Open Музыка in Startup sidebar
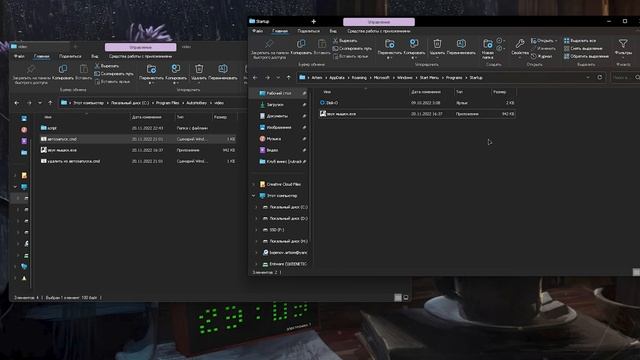Viewport: 640px width, 360px height. point(273,139)
